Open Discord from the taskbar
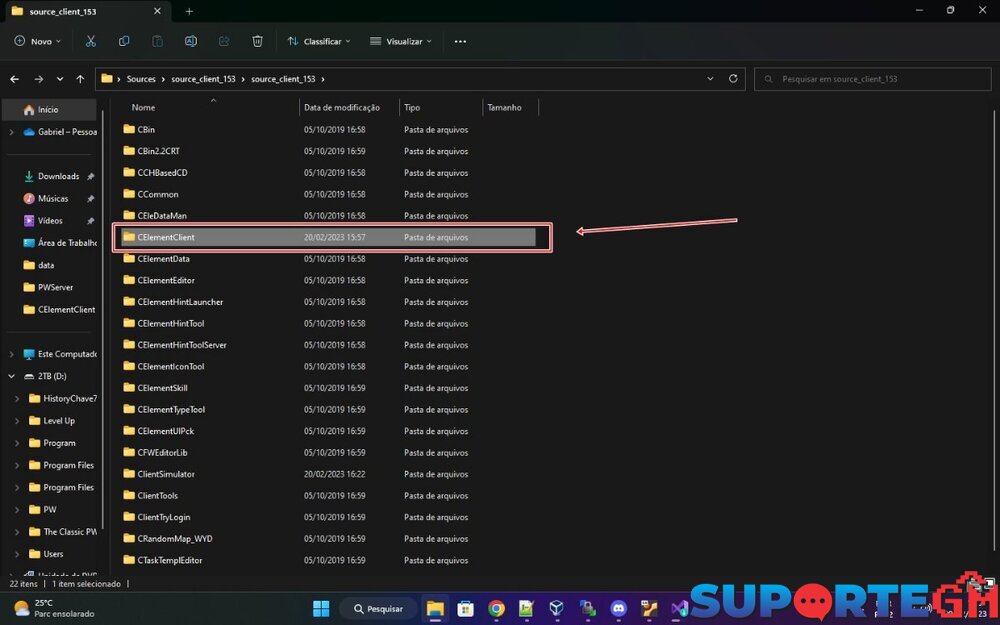This screenshot has height=625, width=1000. coord(618,608)
